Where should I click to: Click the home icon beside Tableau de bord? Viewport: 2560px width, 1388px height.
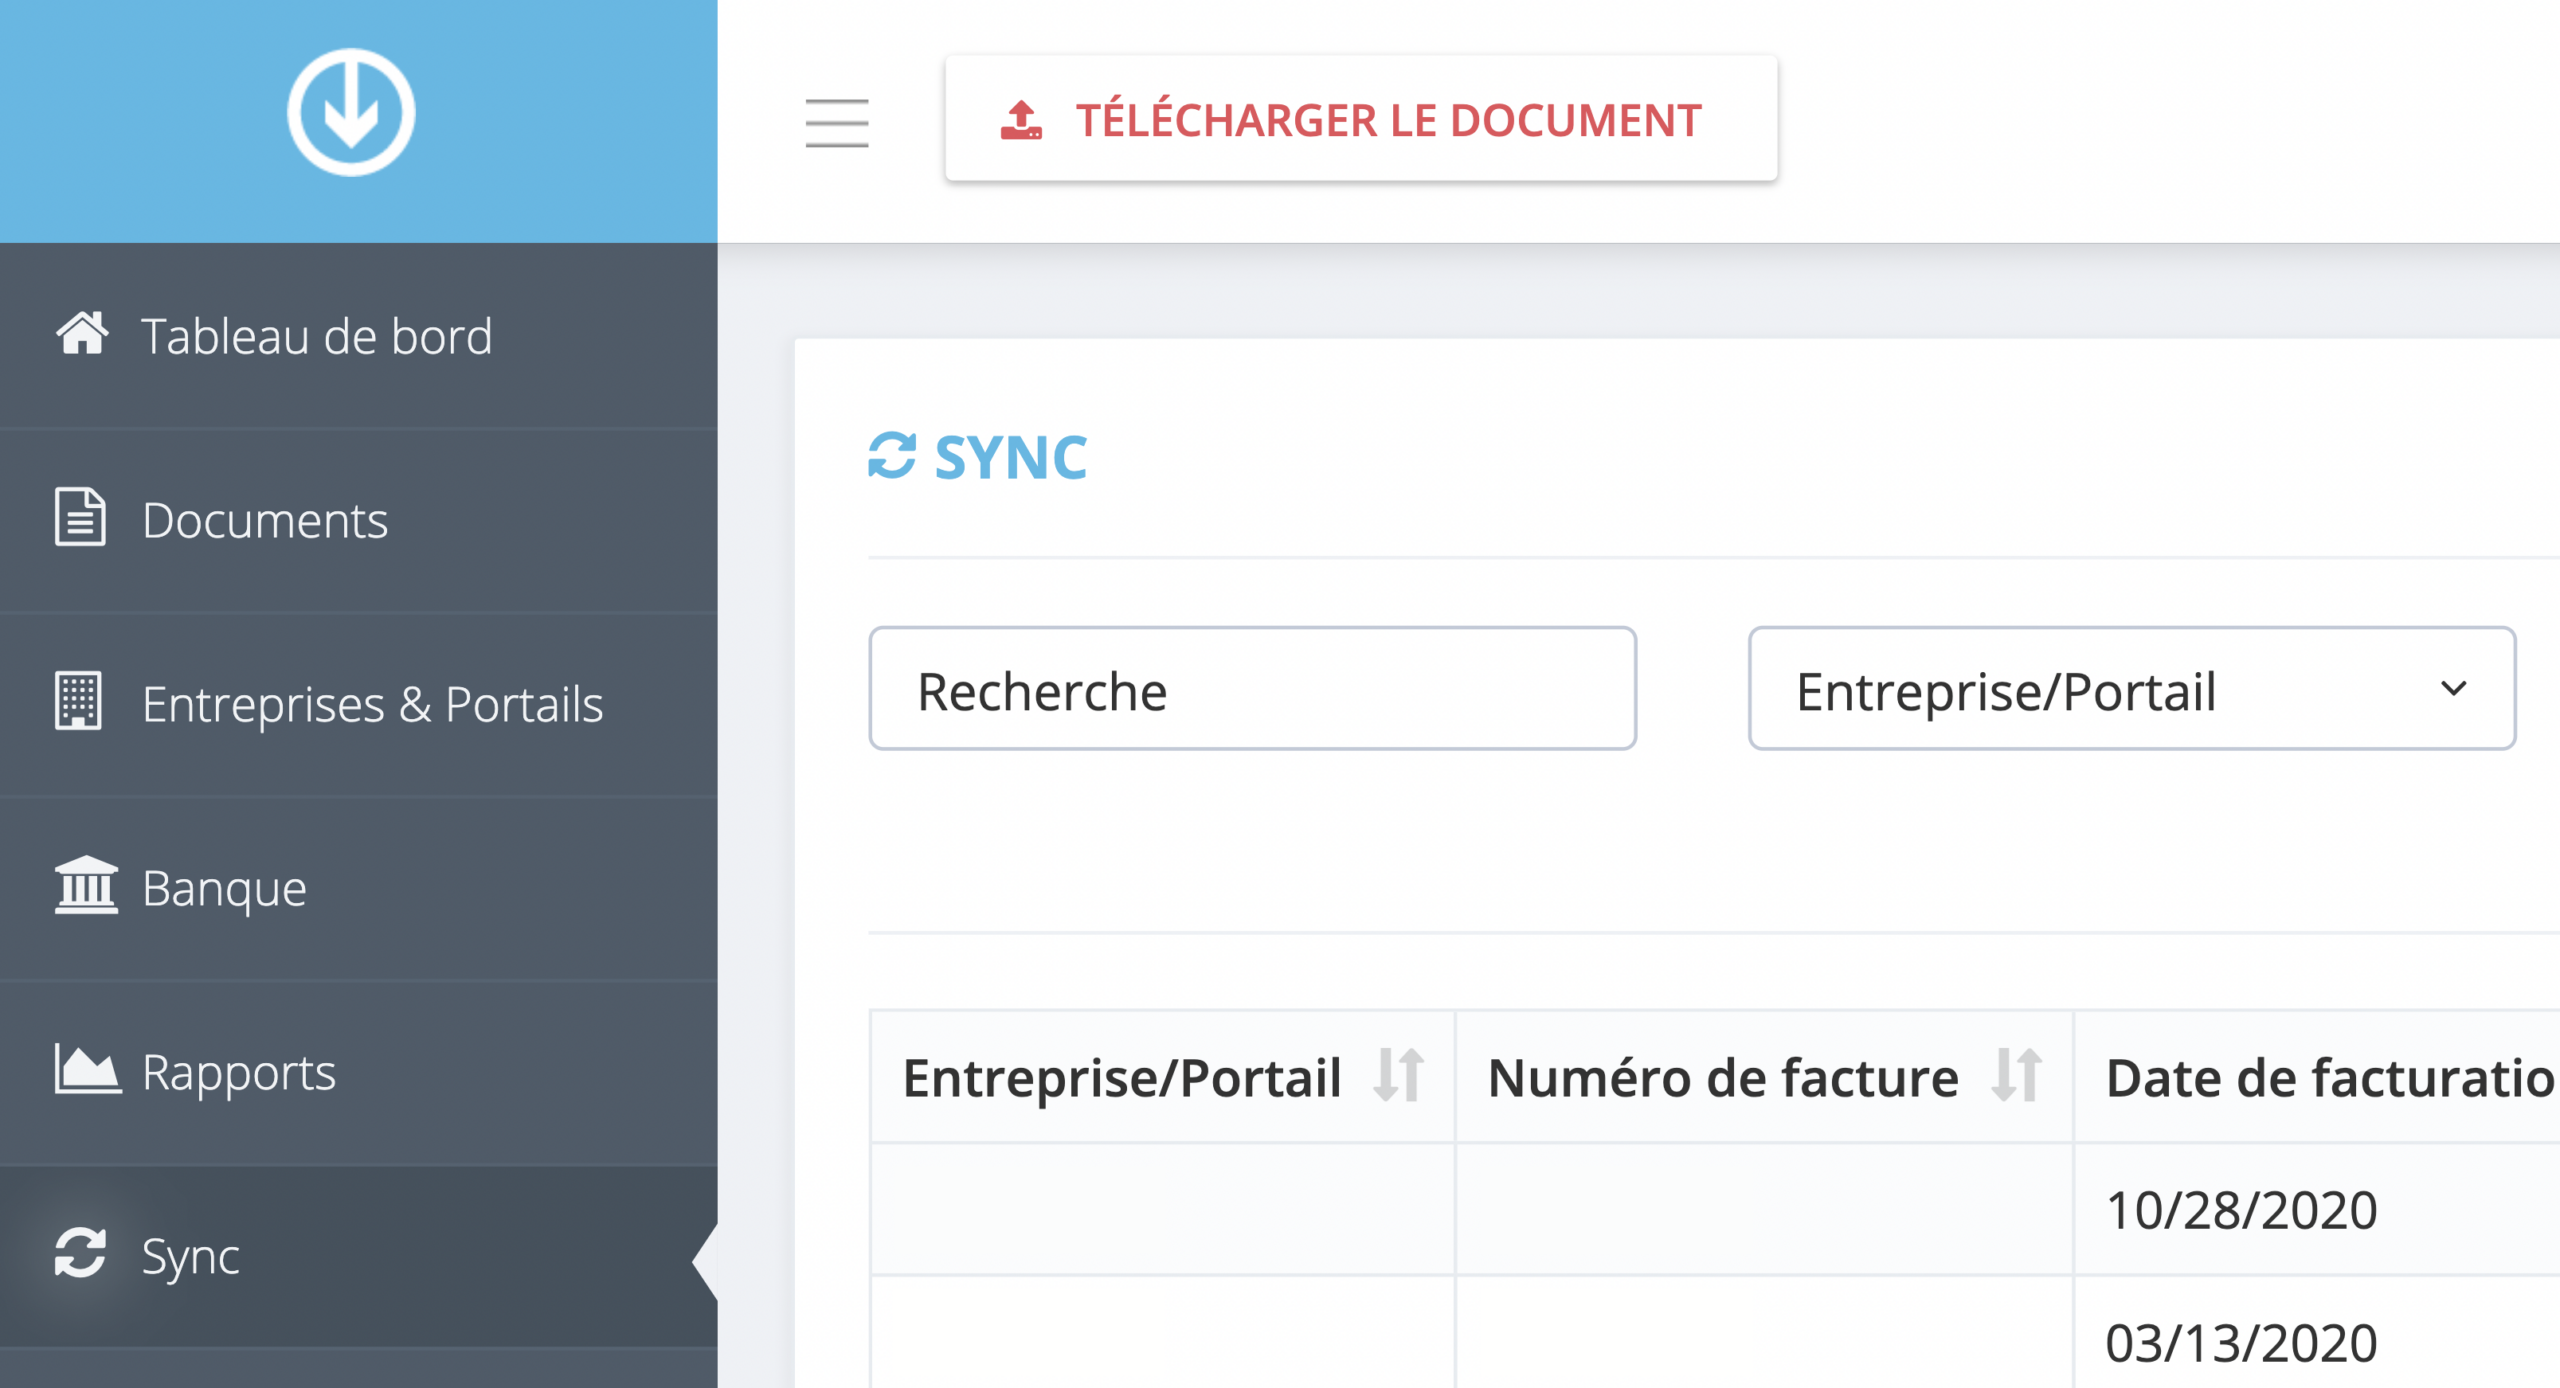click(x=82, y=334)
